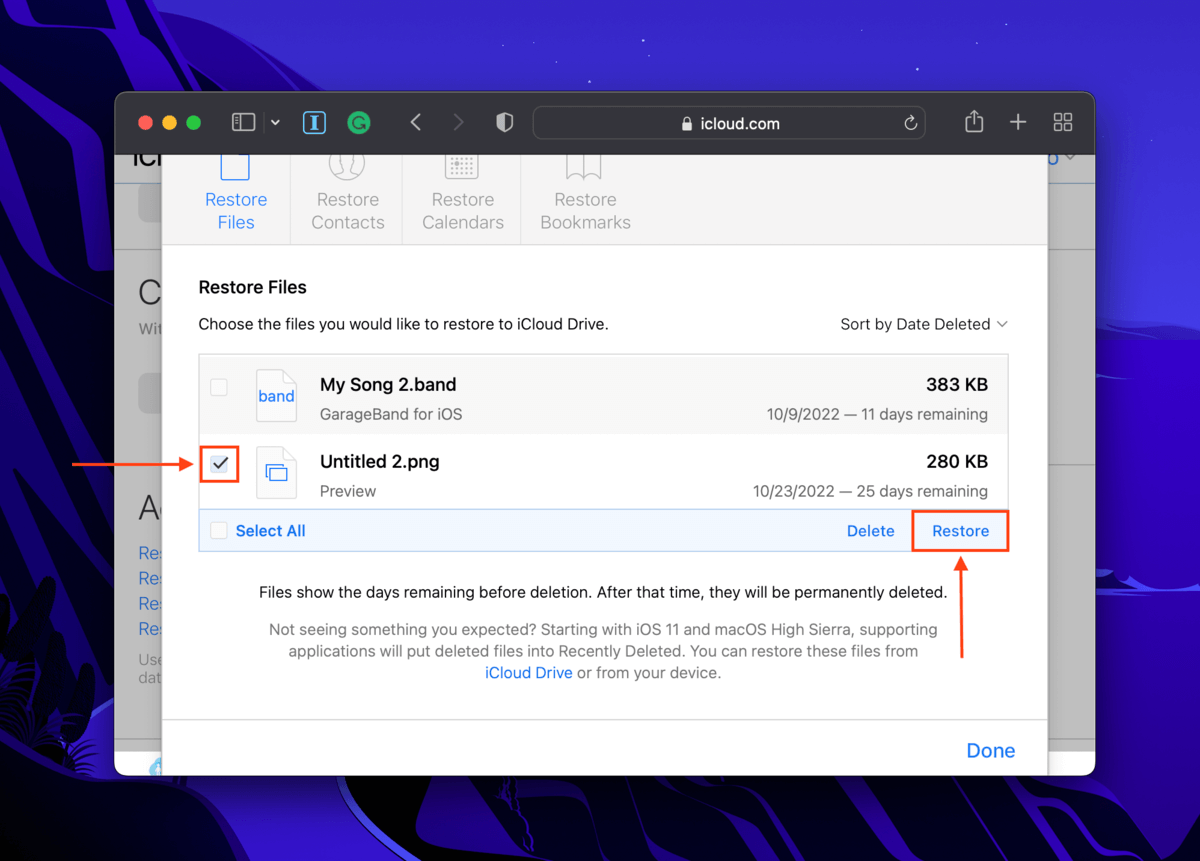Go forward with the forward arrow
This screenshot has width=1200, height=861.
click(458, 122)
